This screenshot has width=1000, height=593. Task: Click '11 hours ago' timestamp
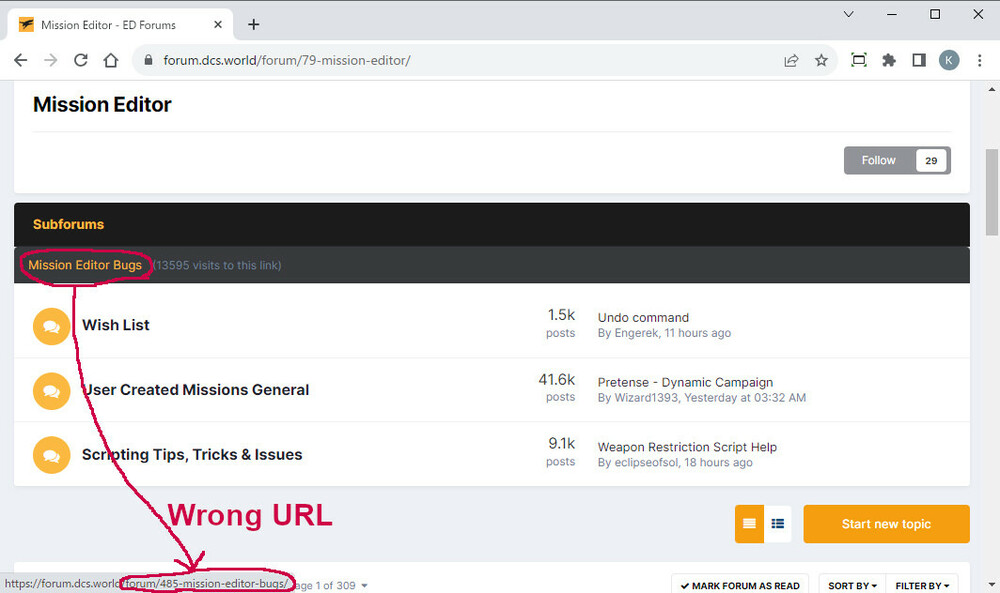click(698, 333)
